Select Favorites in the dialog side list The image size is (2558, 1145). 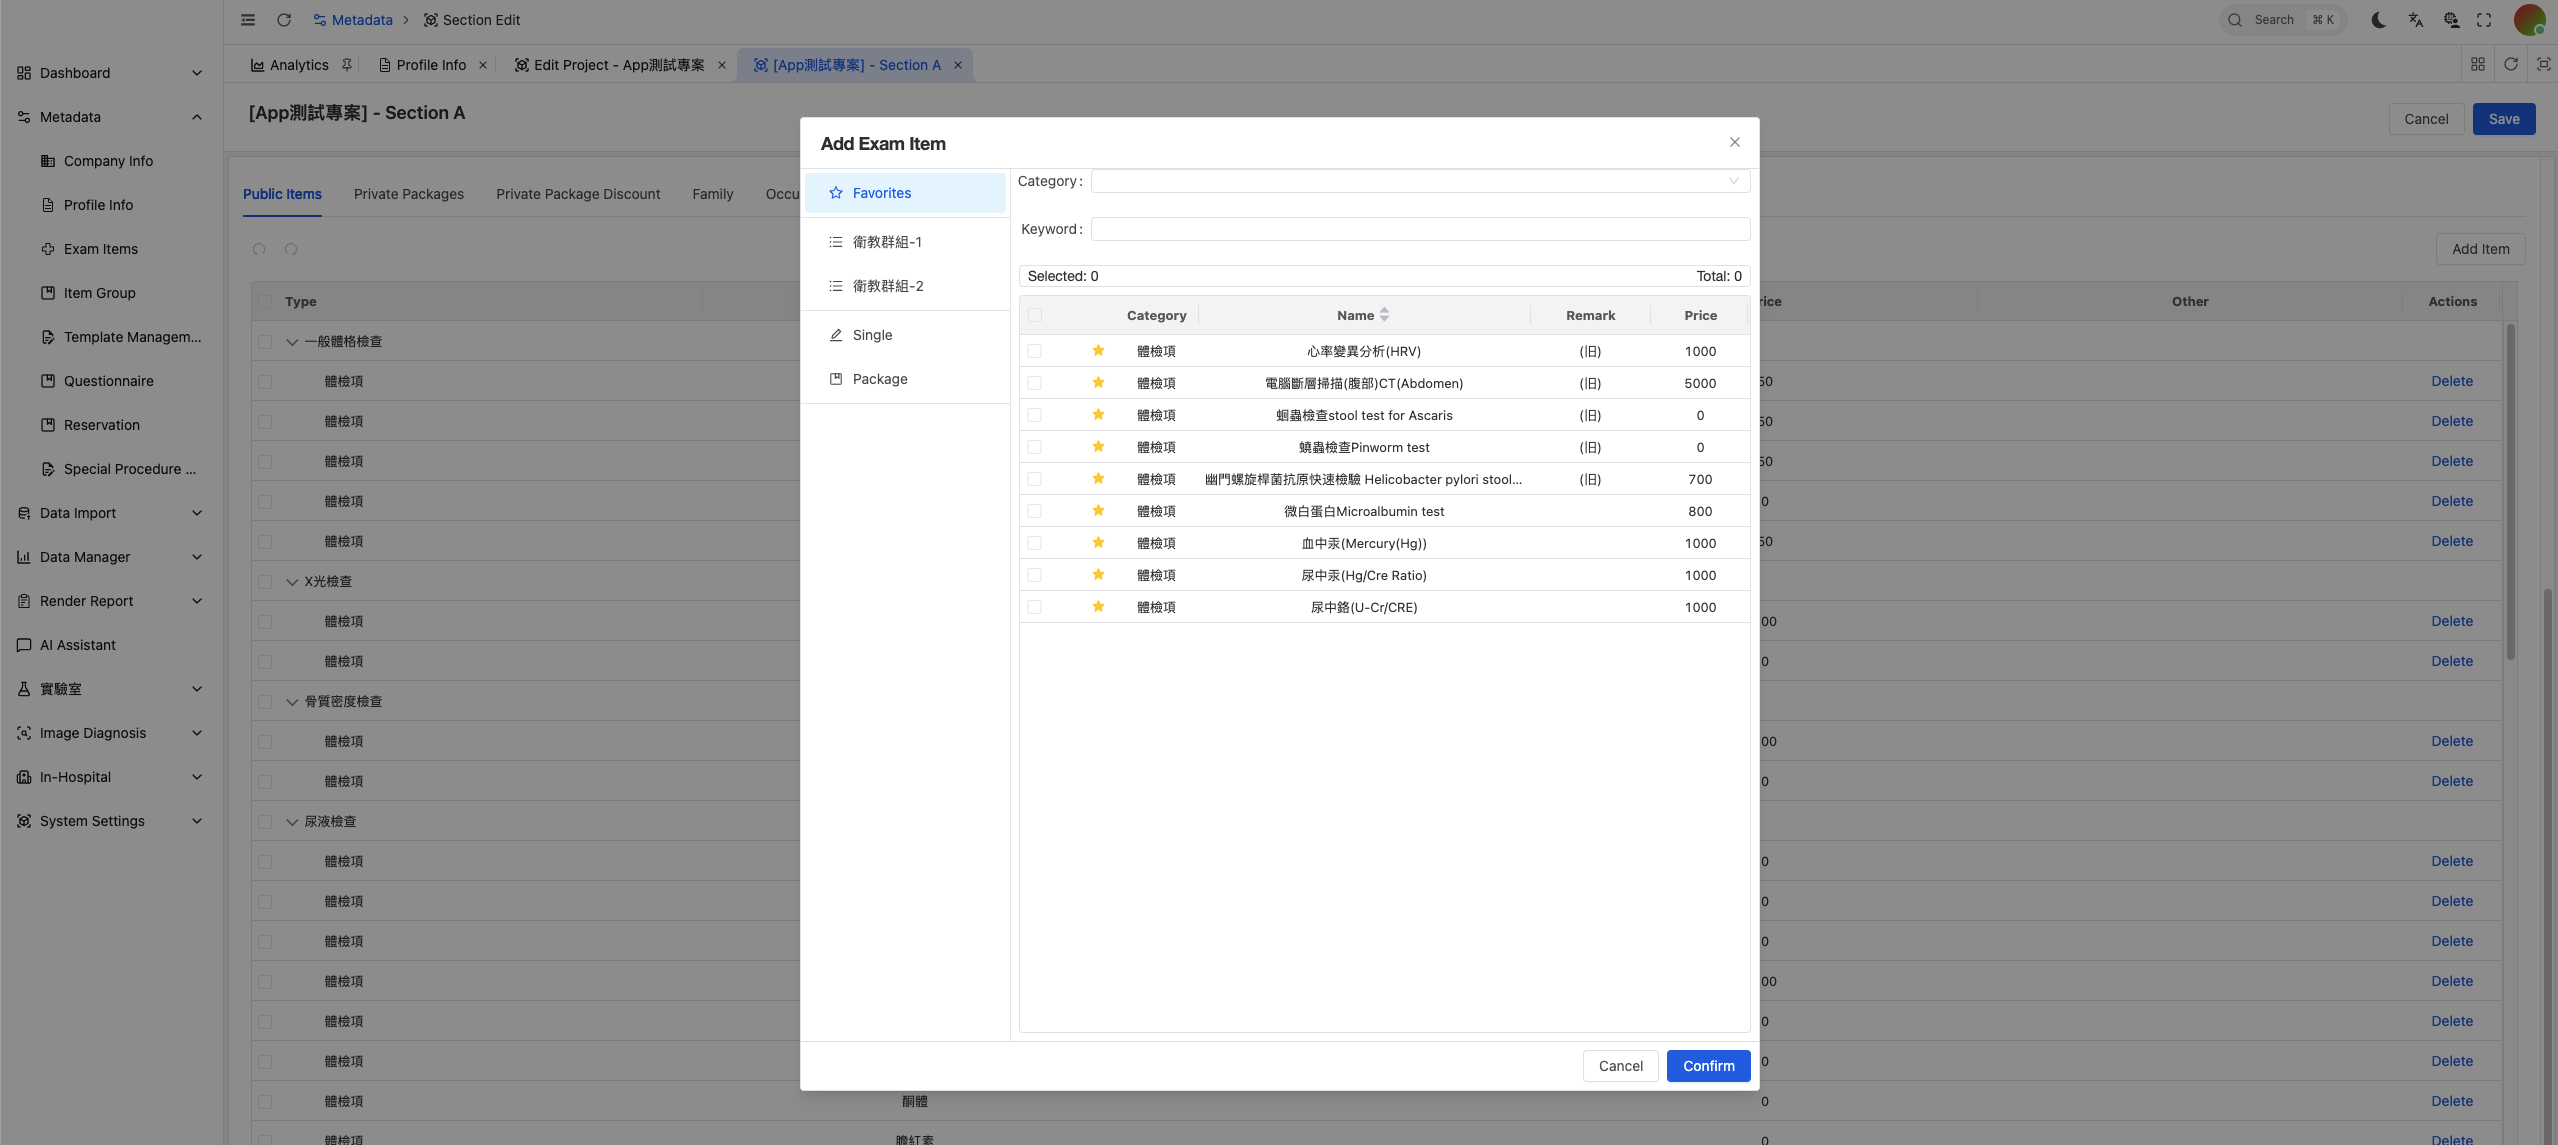click(905, 193)
